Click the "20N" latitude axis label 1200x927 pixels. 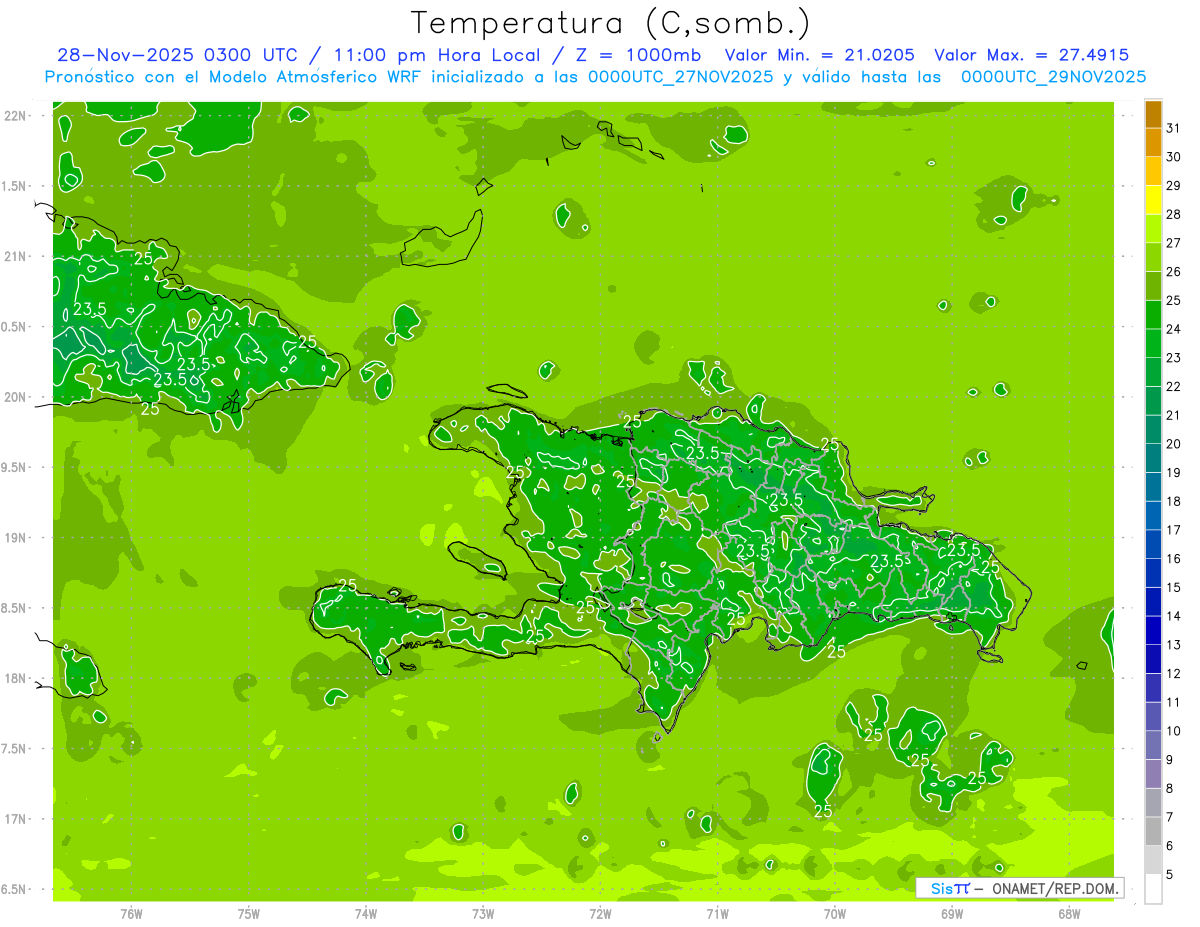[x=16, y=397]
